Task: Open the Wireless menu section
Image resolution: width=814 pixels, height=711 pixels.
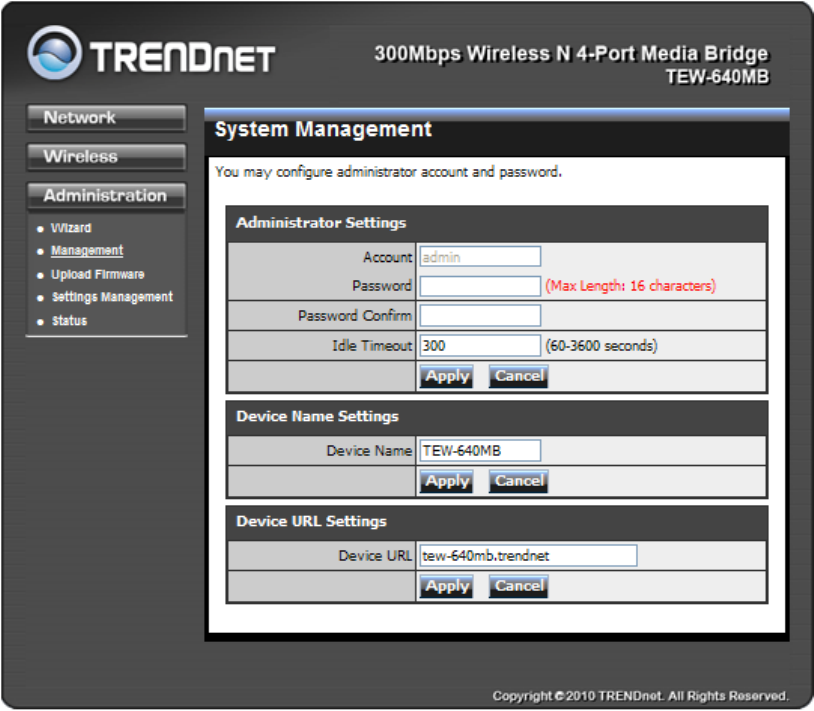Action: pos(106,157)
